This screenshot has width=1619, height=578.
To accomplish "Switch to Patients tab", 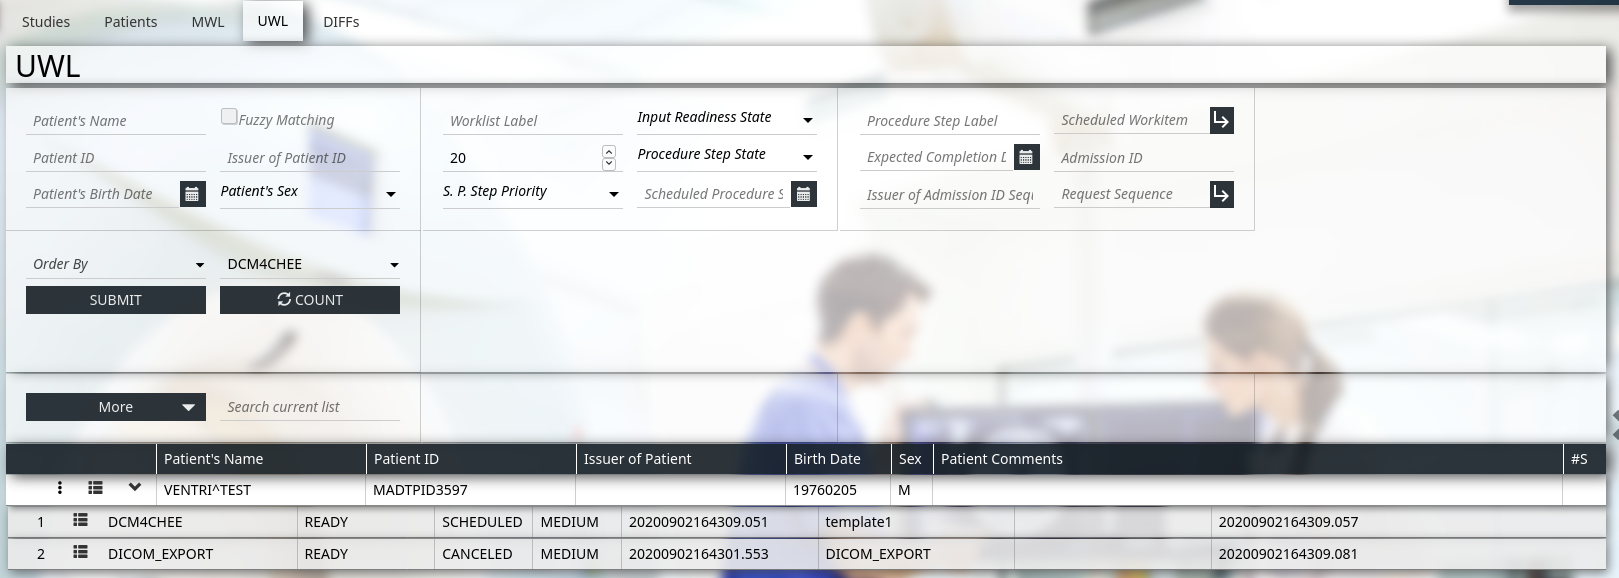I will point(131,21).
